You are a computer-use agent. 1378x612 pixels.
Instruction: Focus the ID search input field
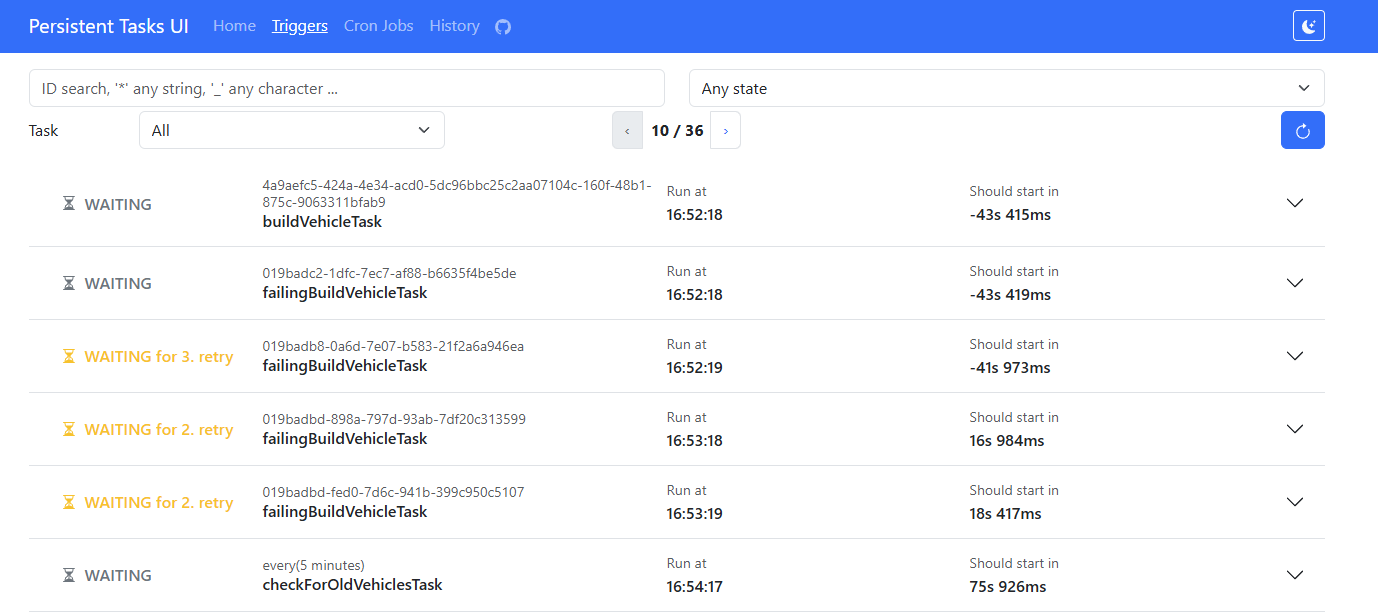pos(346,88)
